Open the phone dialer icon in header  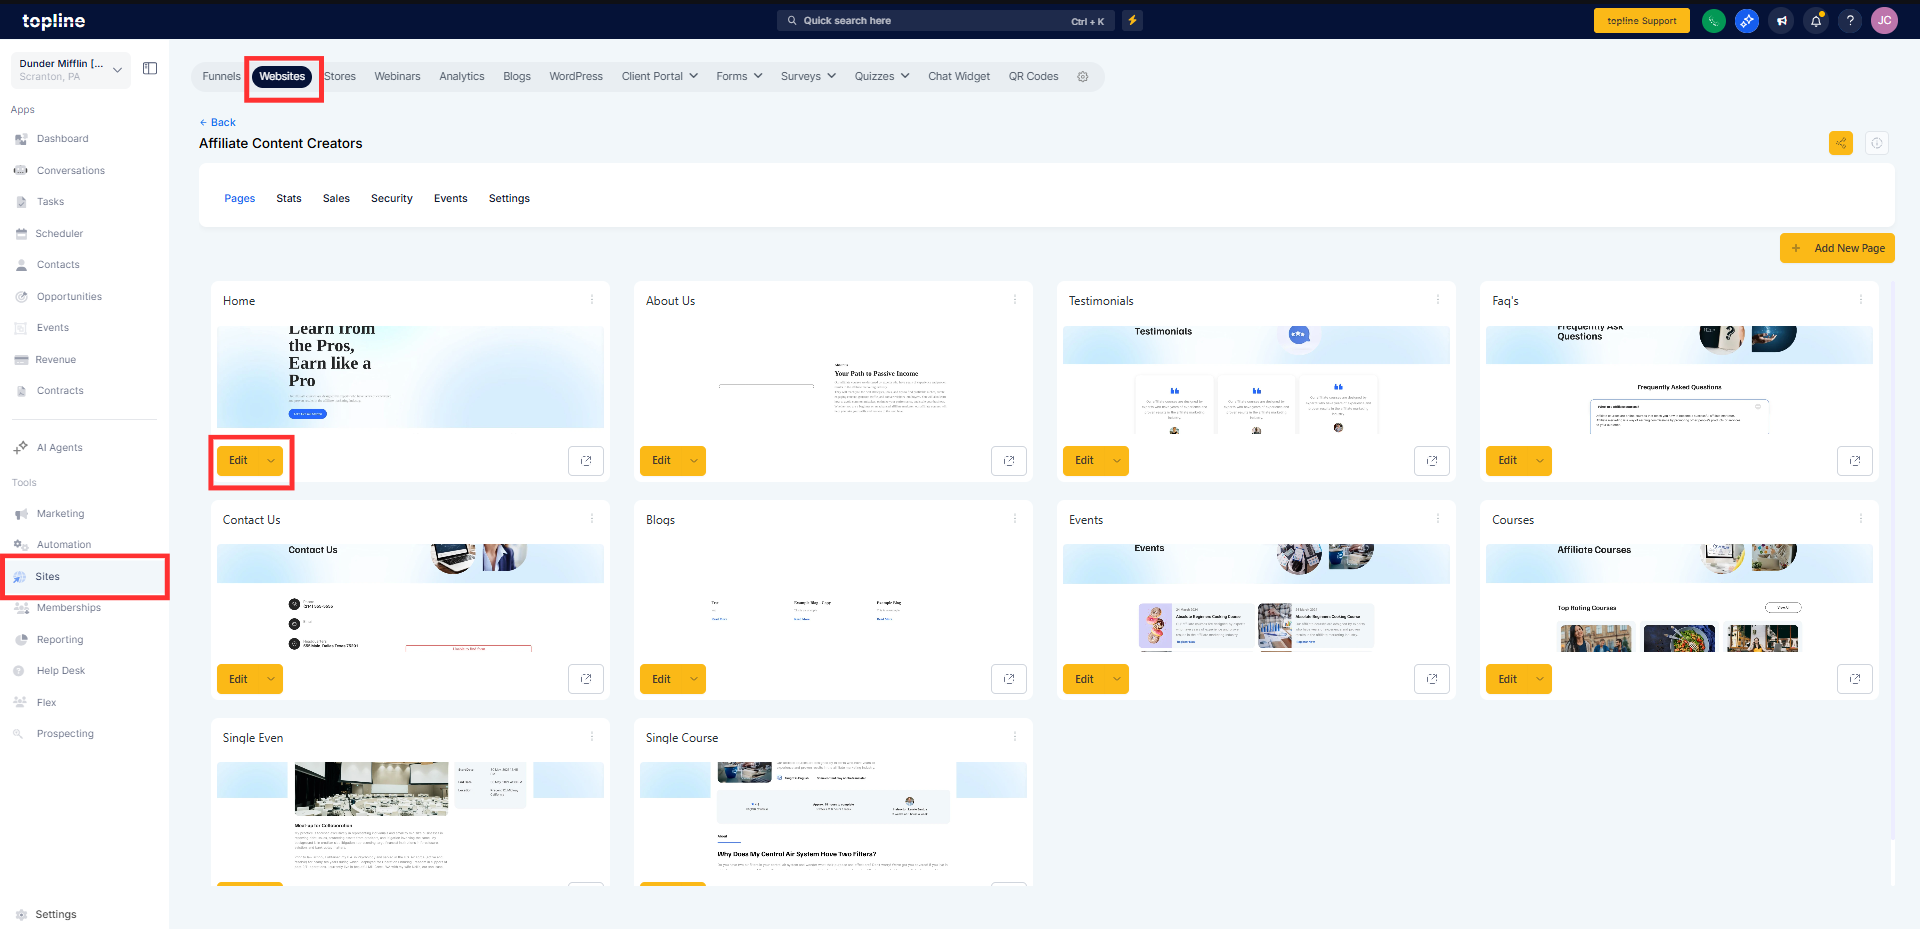(x=1713, y=21)
